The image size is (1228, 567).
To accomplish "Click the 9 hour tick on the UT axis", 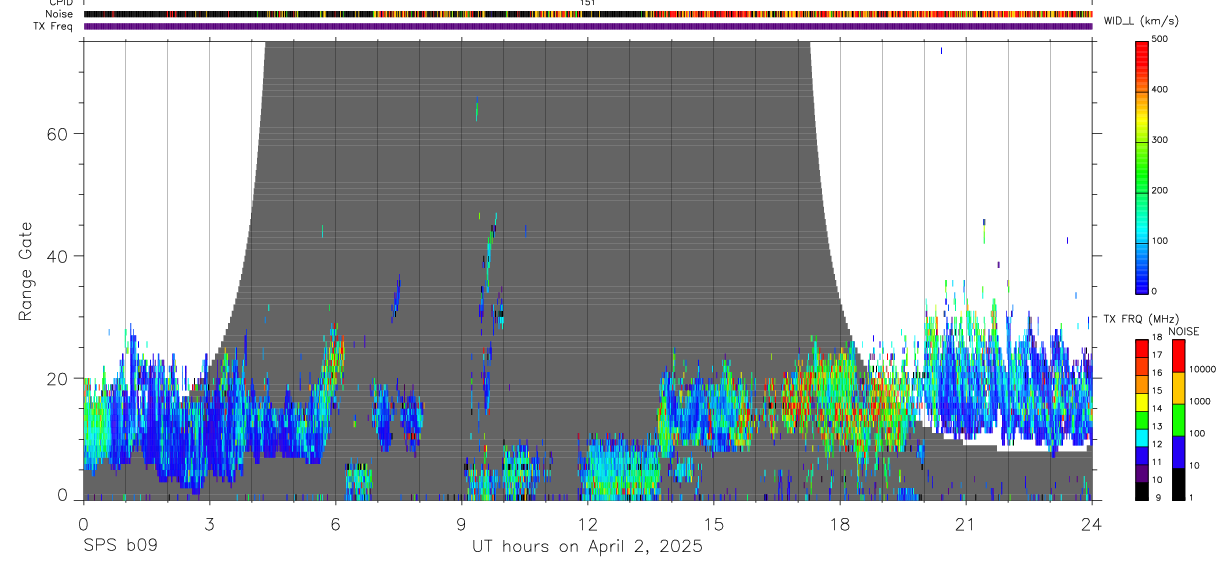I will 461,524.
